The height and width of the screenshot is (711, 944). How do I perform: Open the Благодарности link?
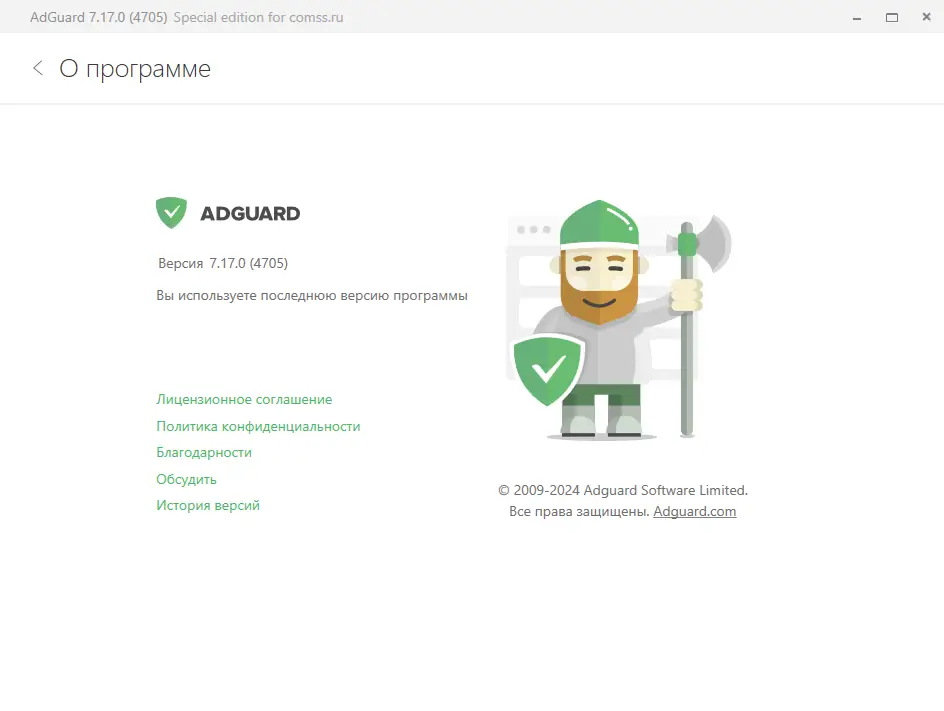click(204, 453)
